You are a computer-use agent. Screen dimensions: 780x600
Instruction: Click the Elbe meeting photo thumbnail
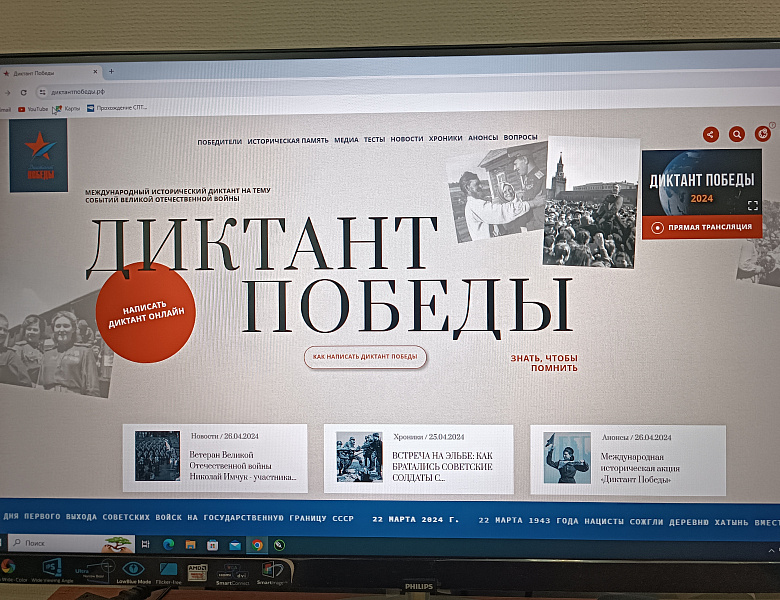[x=359, y=457]
